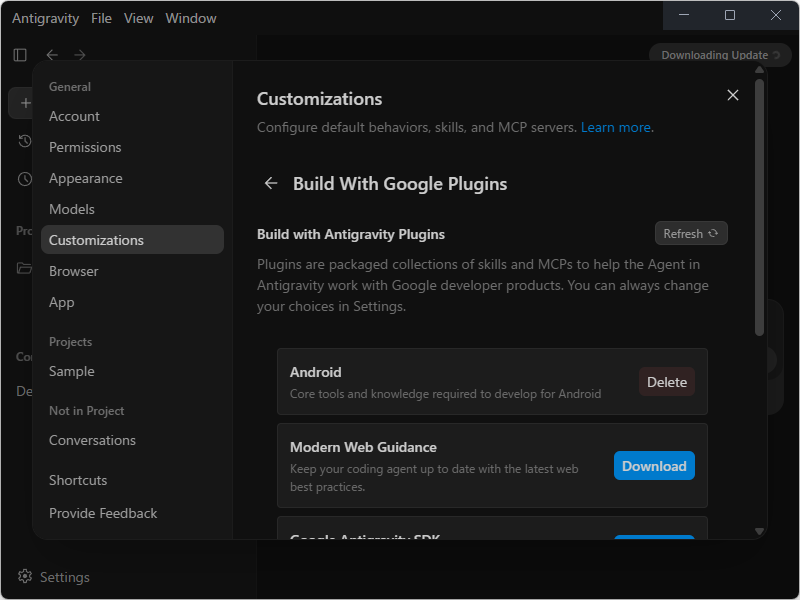Return from Build With Google Plugins using back arrow
800x600 pixels.
(271, 183)
